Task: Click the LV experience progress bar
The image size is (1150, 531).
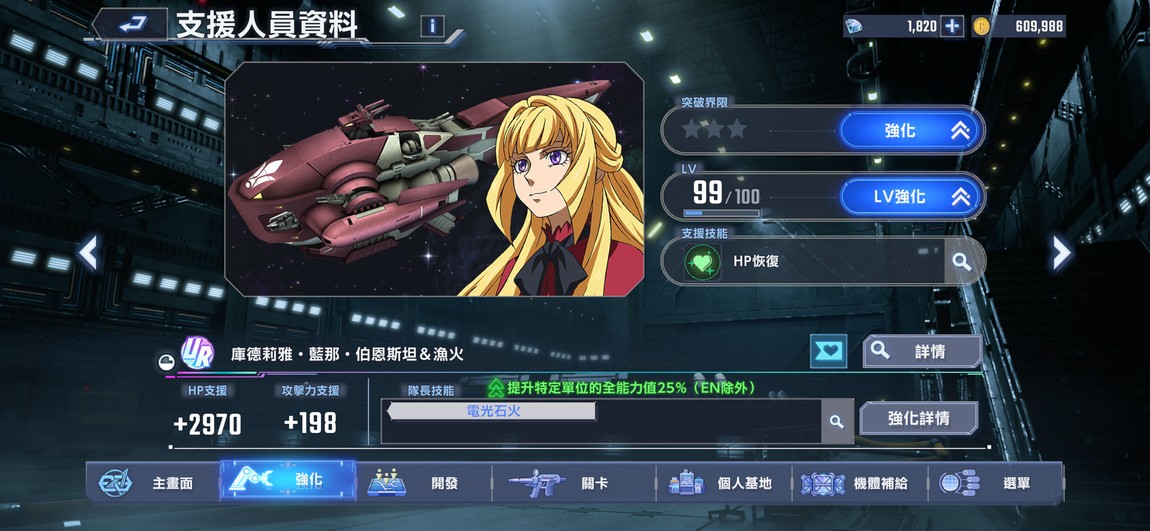Action: 722,213
